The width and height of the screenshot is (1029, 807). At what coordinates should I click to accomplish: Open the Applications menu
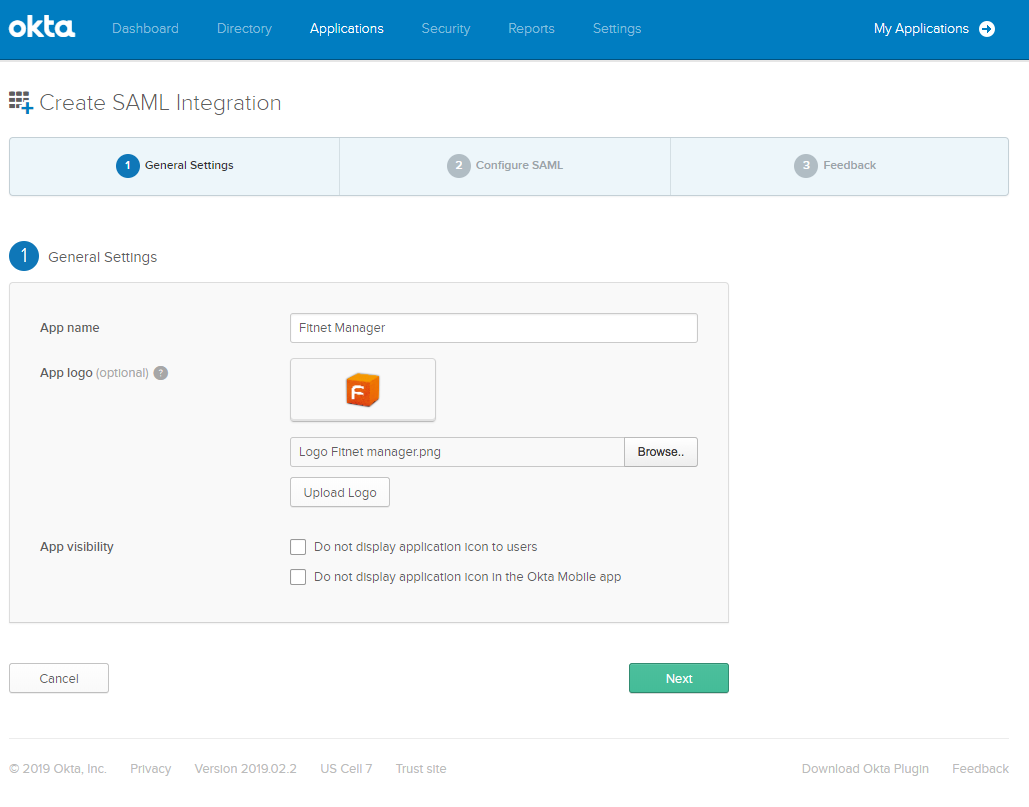tap(346, 29)
